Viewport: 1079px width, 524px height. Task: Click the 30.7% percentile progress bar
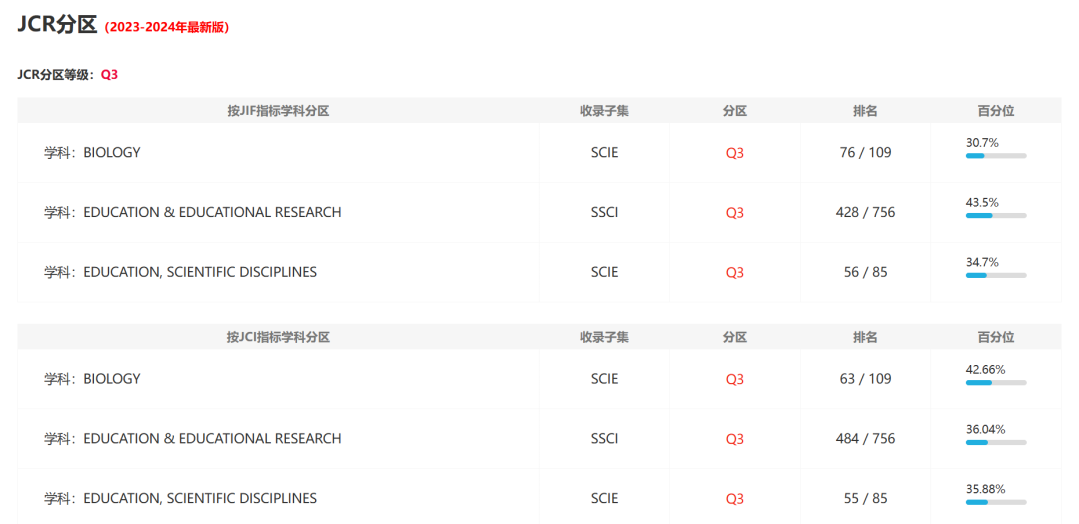(996, 156)
